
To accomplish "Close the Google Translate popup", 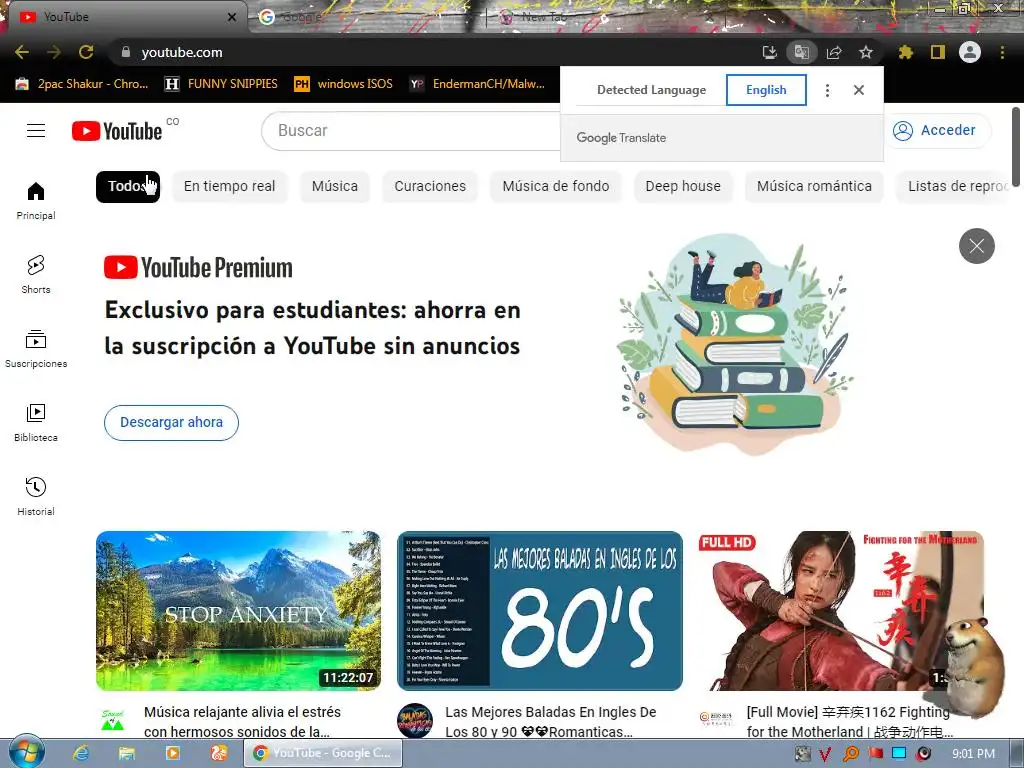I will pos(859,90).
